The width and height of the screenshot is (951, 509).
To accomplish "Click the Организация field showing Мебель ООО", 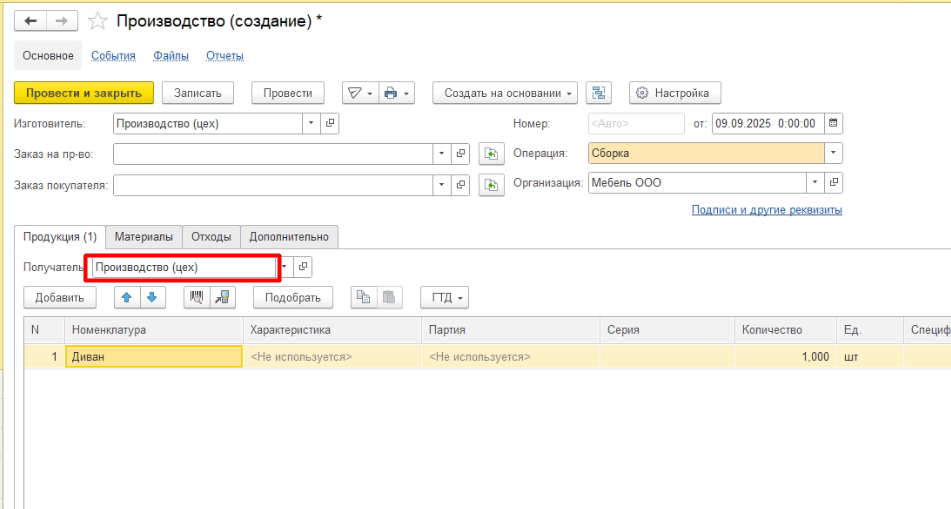I will click(697, 183).
